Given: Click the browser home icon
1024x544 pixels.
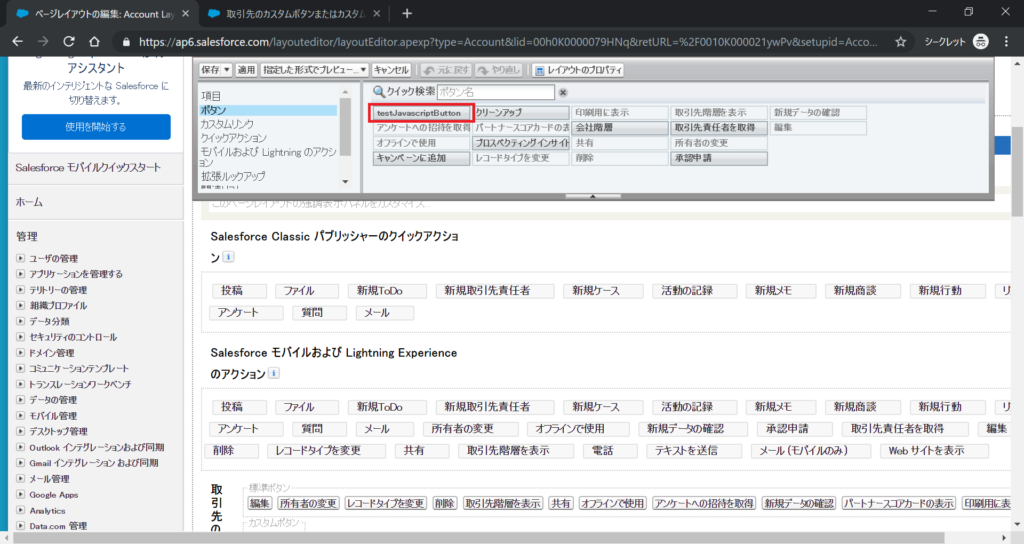Looking at the screenshot, I should click(96, 42).
